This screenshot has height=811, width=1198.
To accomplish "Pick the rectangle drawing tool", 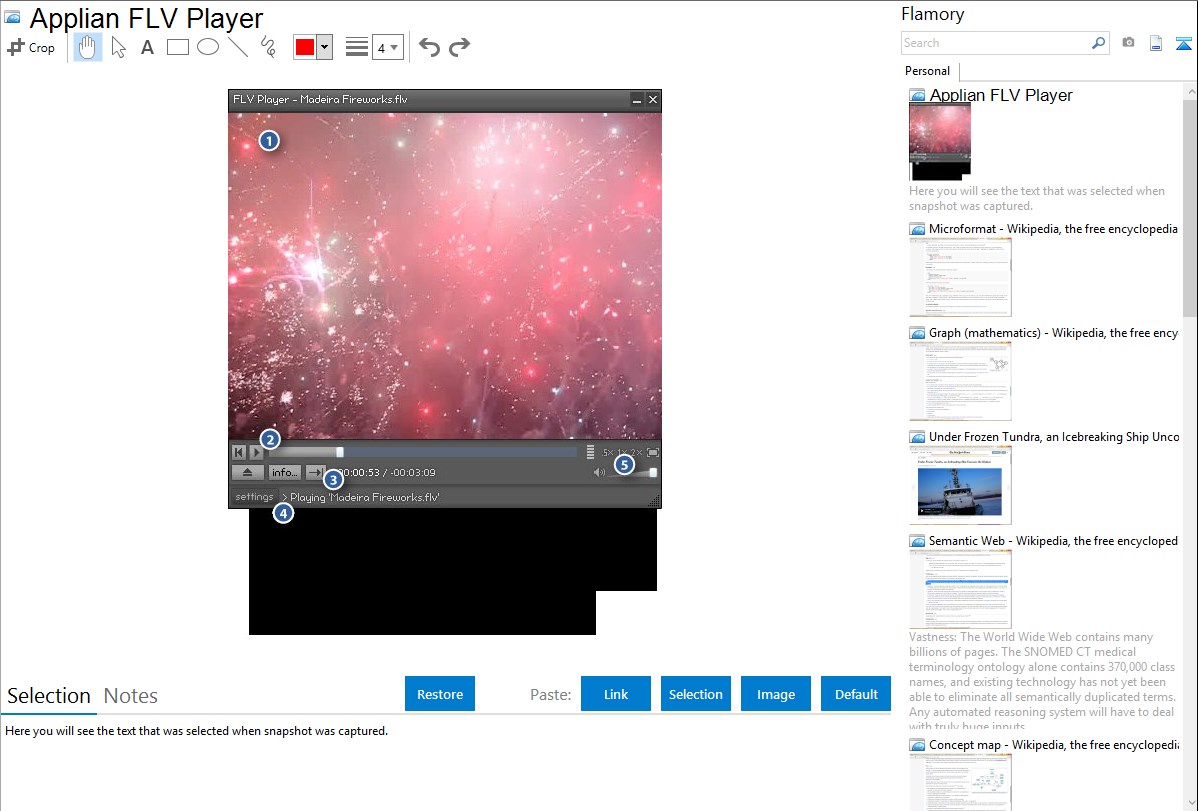I will click(177, 47).
